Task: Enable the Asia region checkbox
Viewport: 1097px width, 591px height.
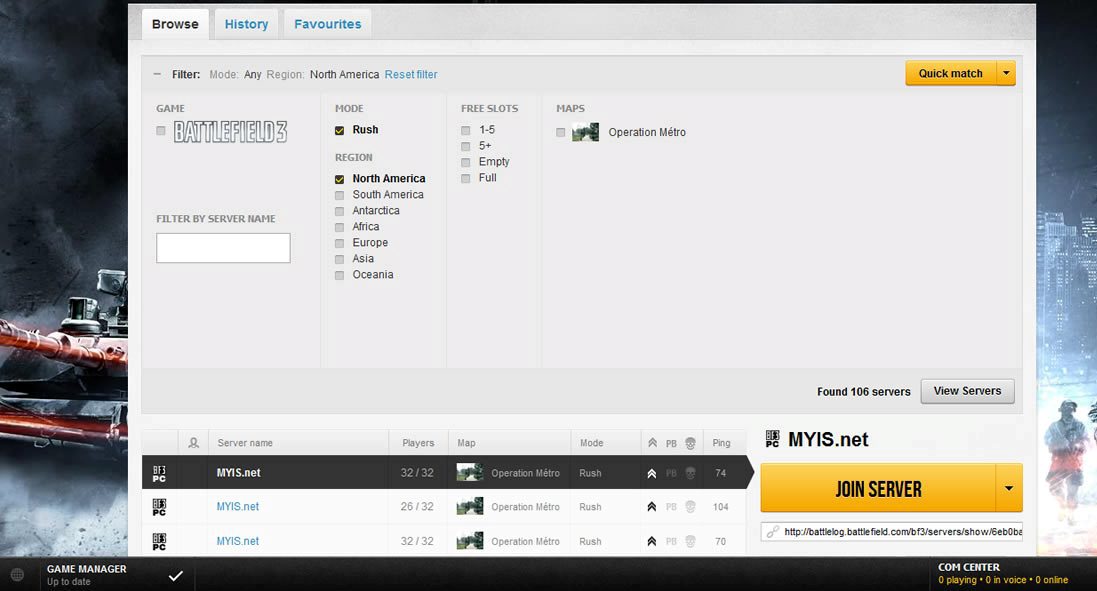Action: pyautogui.click(x=339, y=259)
